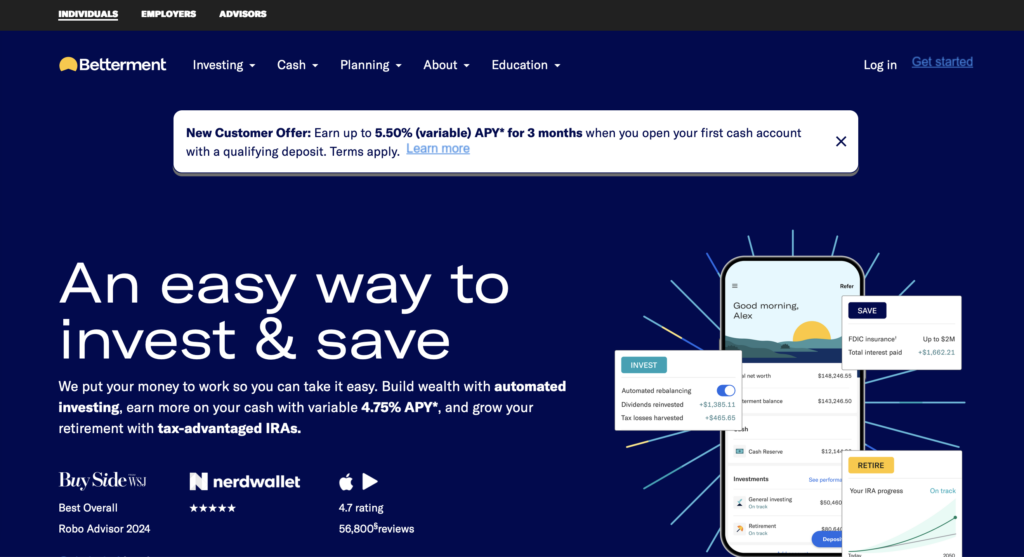The image size is (1024, 557).
Task: Click the '4.7 rating' text
Action: (361, 508)
